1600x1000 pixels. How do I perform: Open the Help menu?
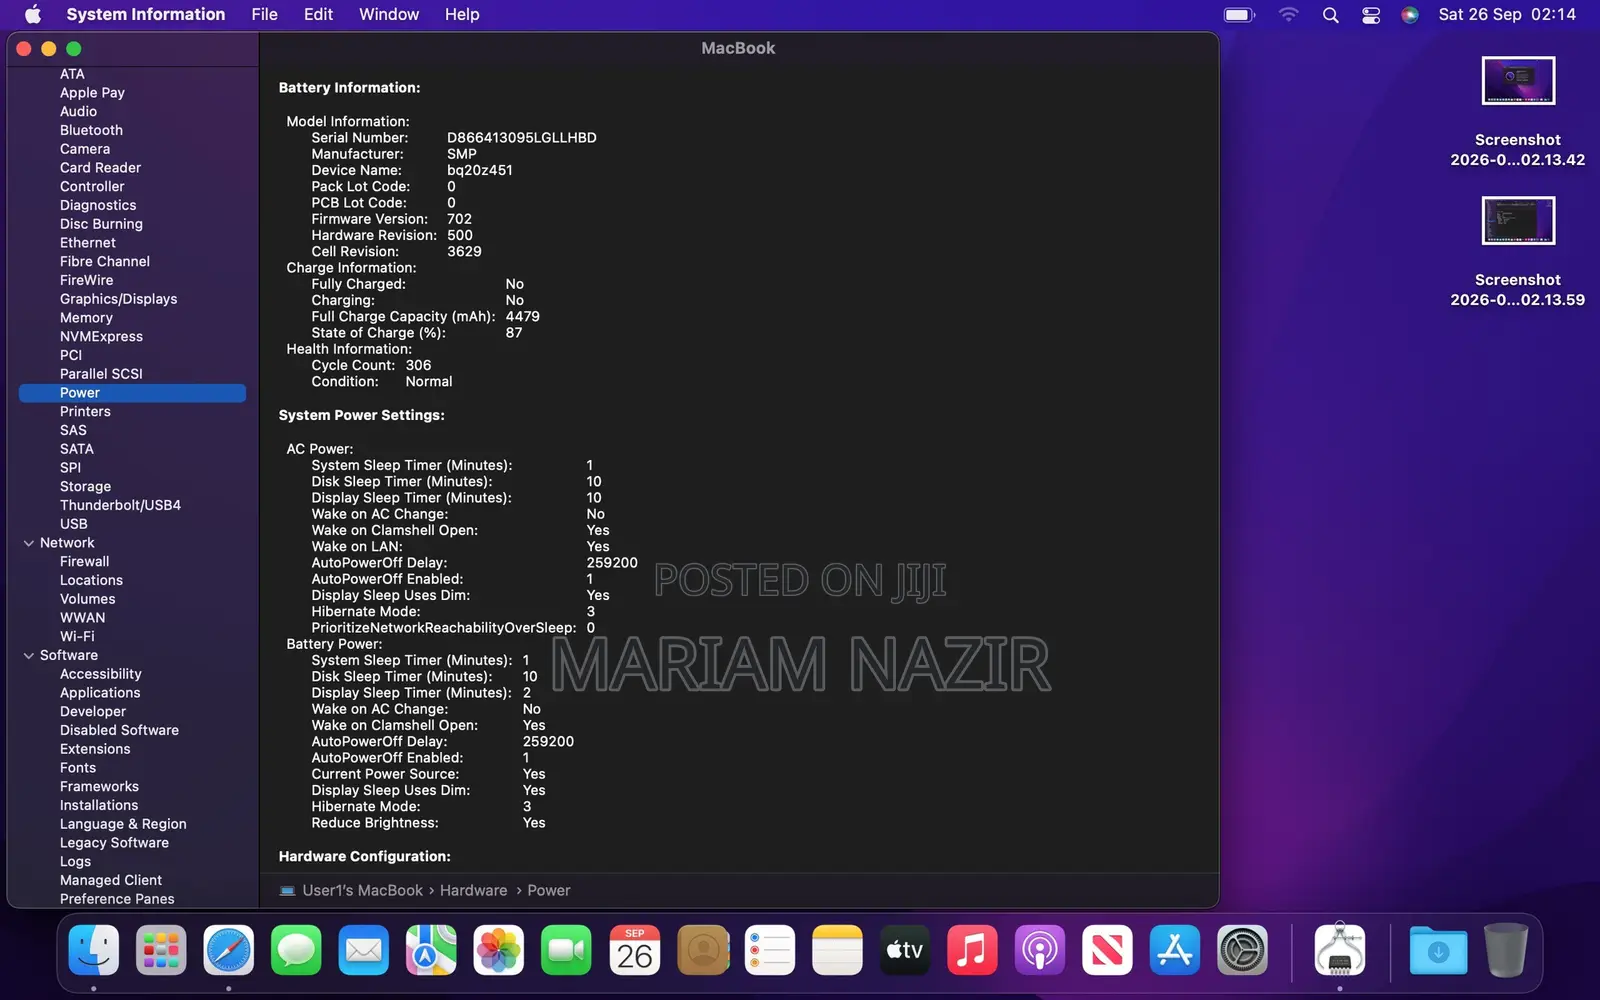(462, 14)
